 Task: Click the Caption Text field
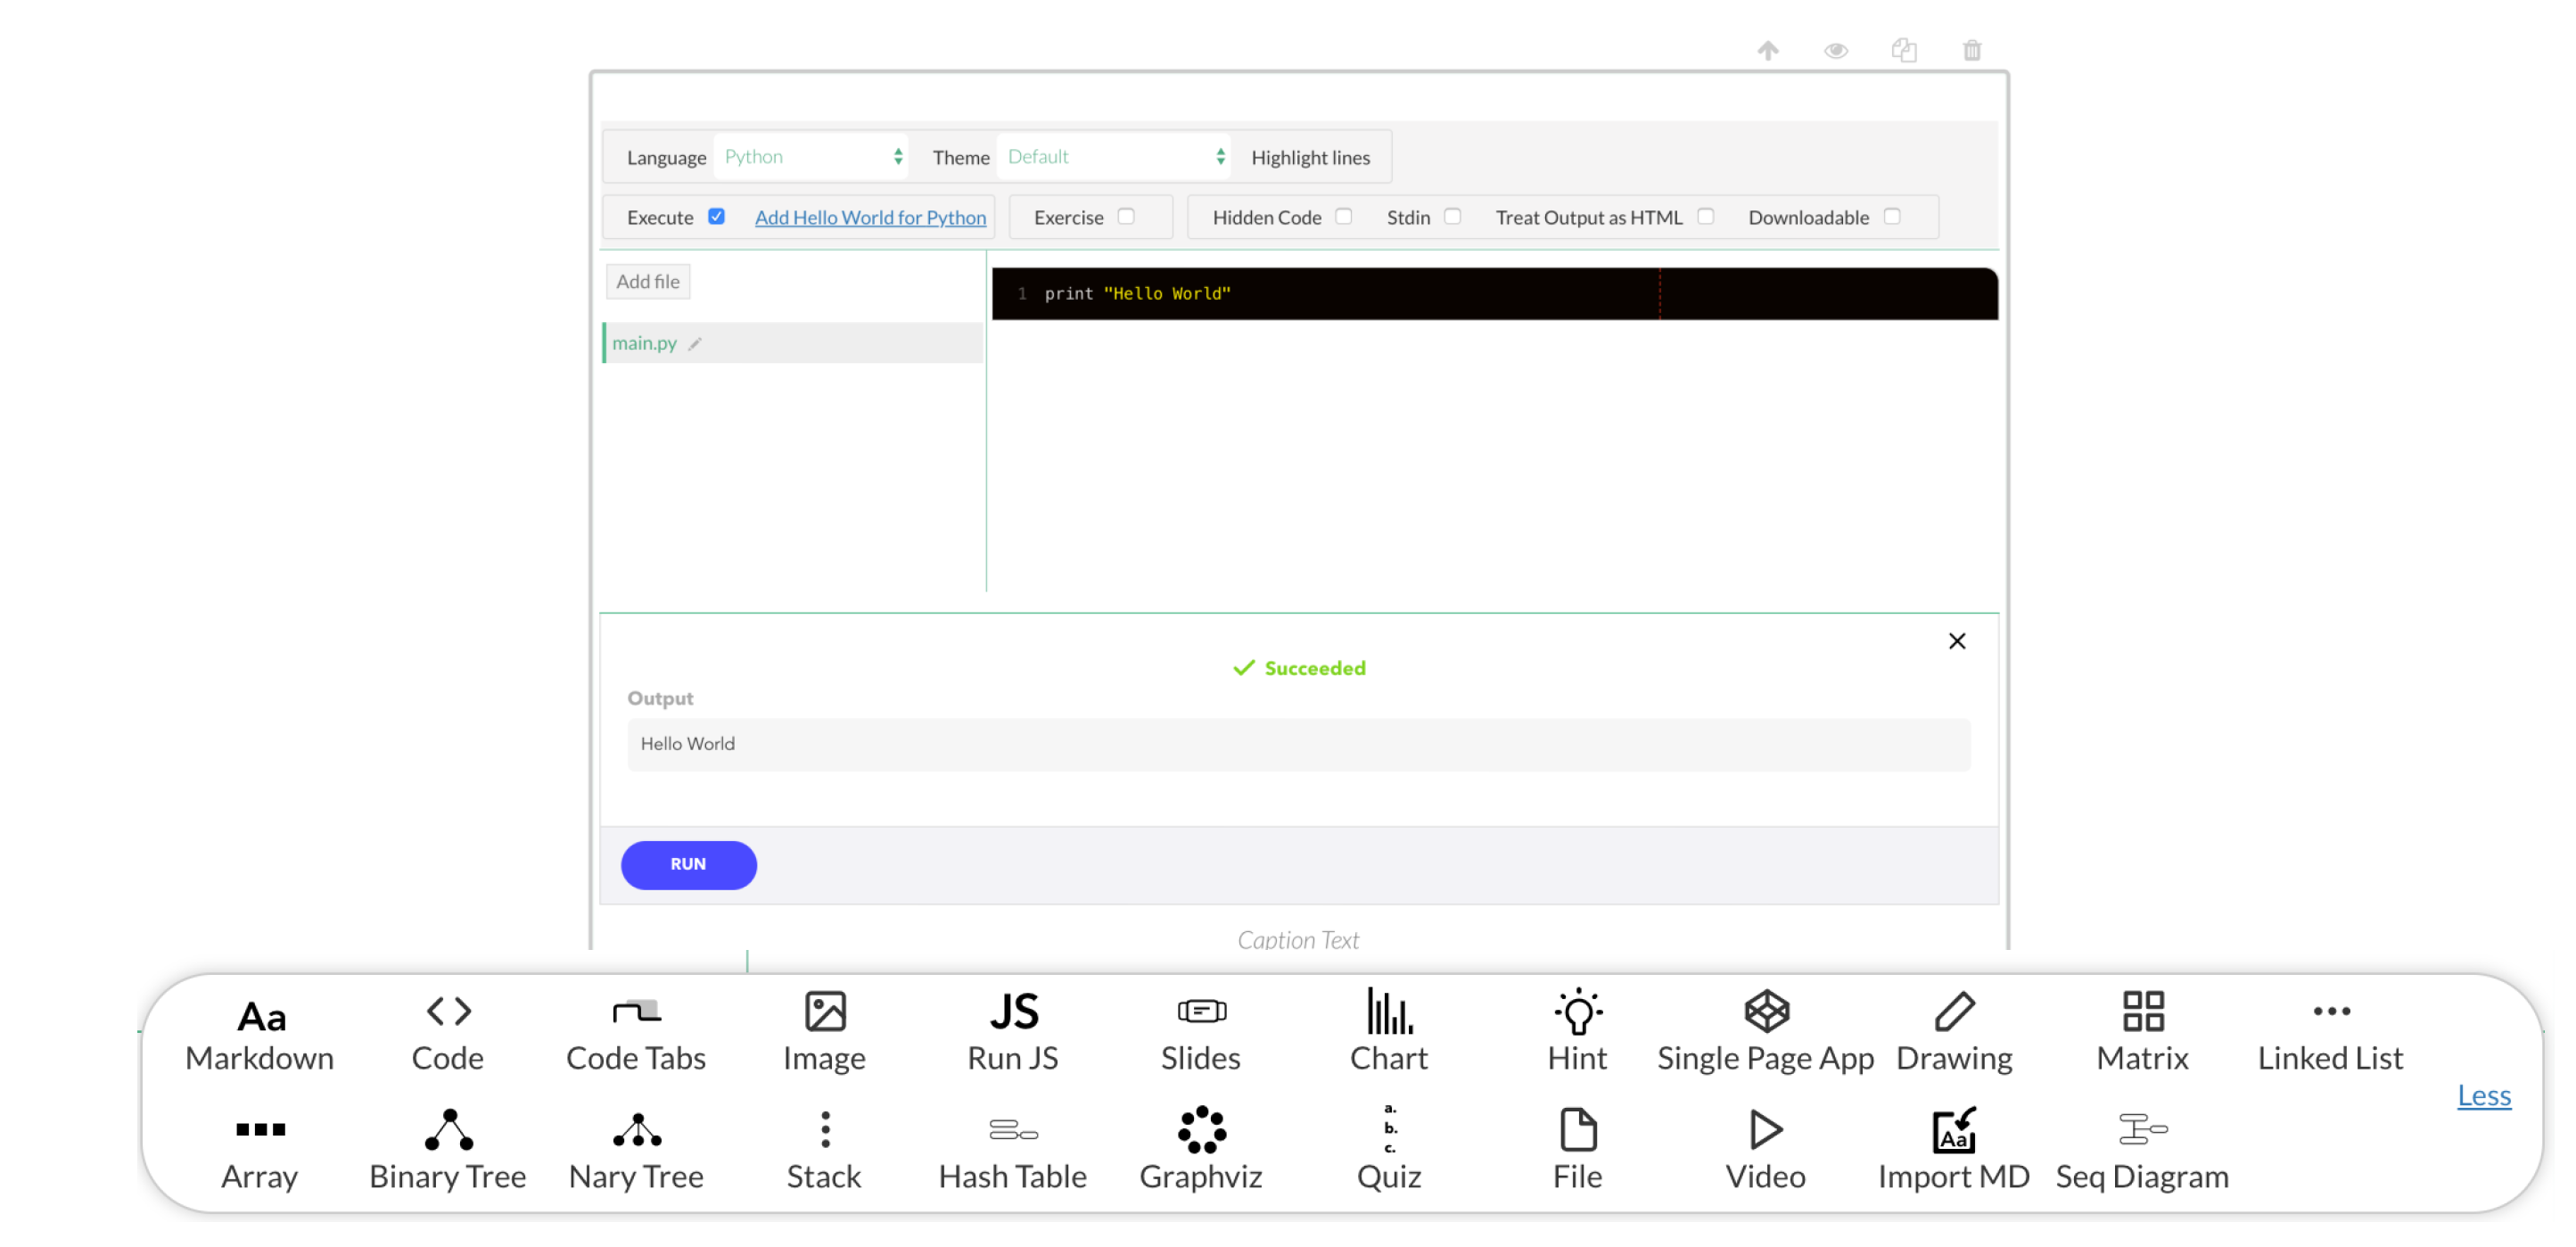tap(1297, 939)
